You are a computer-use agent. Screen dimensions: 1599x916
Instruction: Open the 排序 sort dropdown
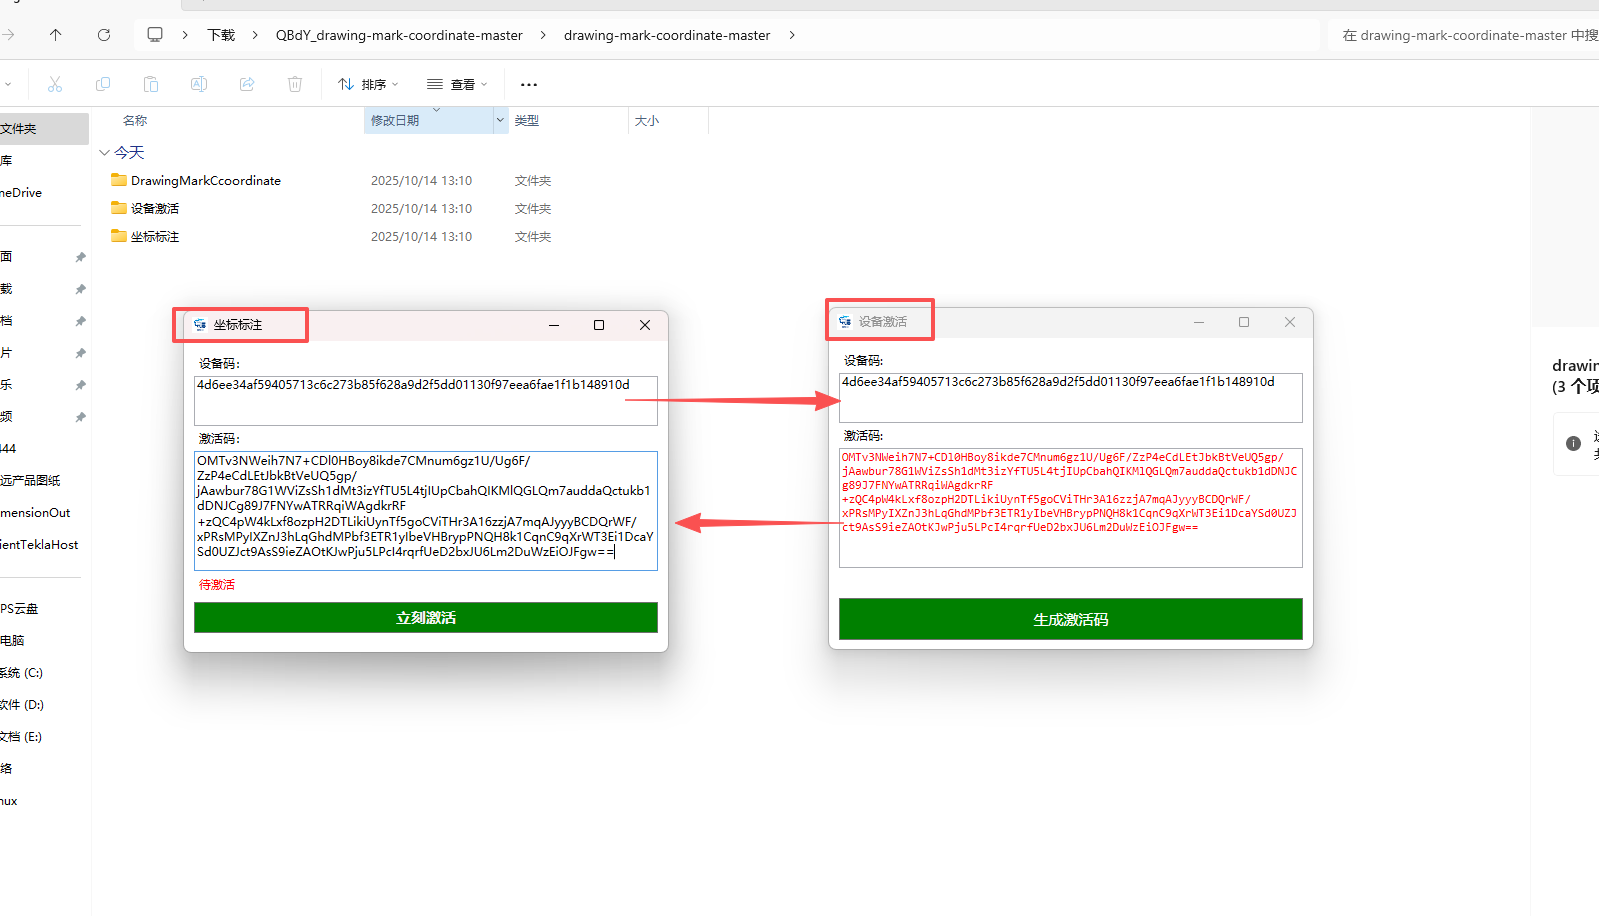(368, 85)
